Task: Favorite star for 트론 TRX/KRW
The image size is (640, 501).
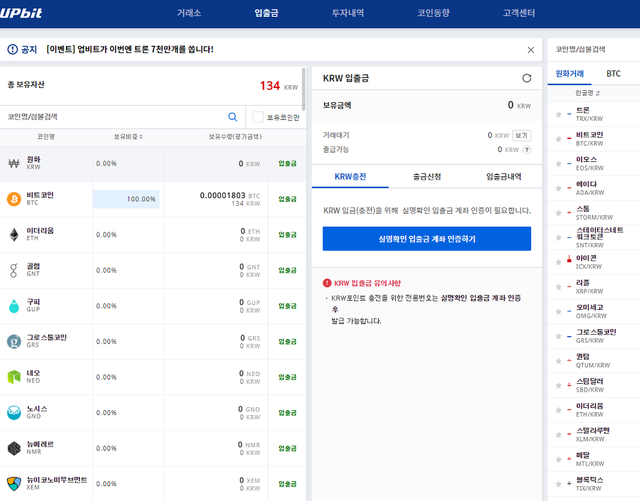Action: (558, 114)
